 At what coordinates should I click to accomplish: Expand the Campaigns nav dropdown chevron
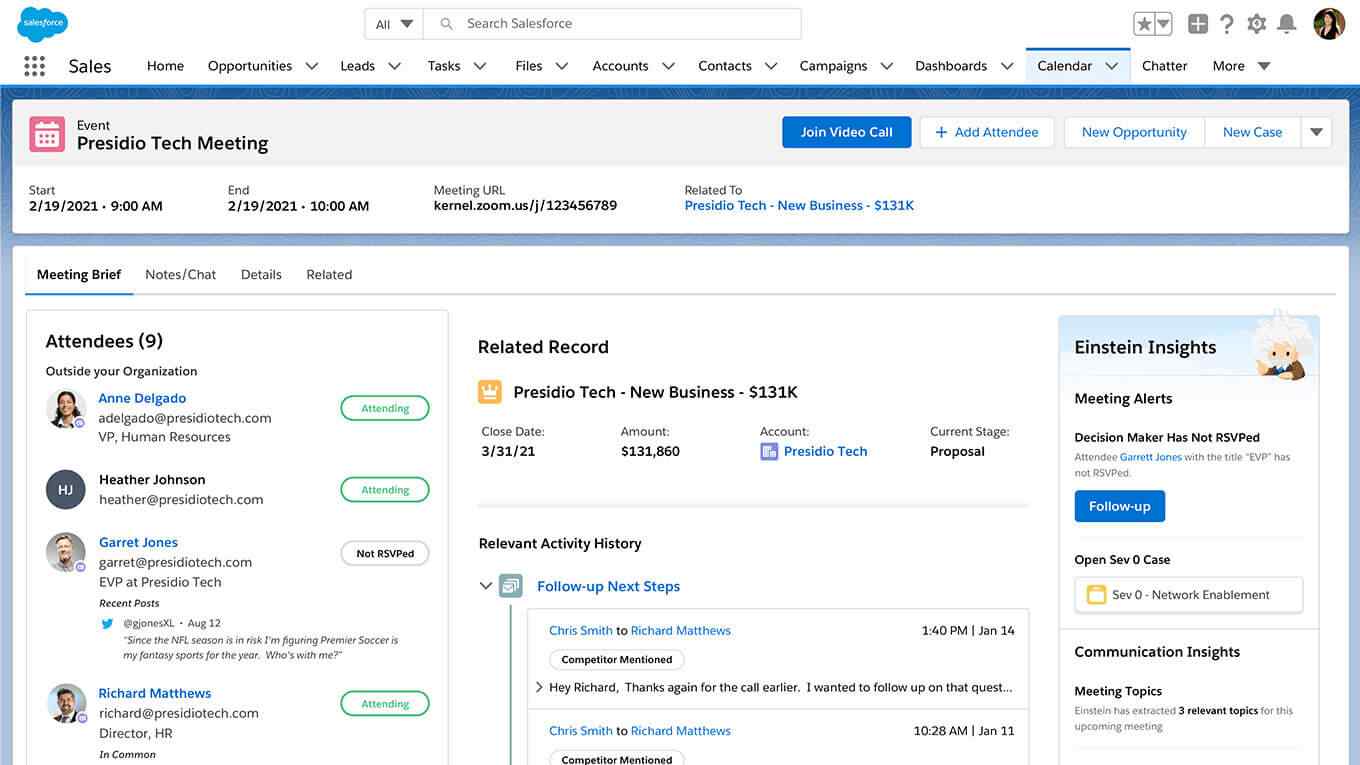[886, 66]
